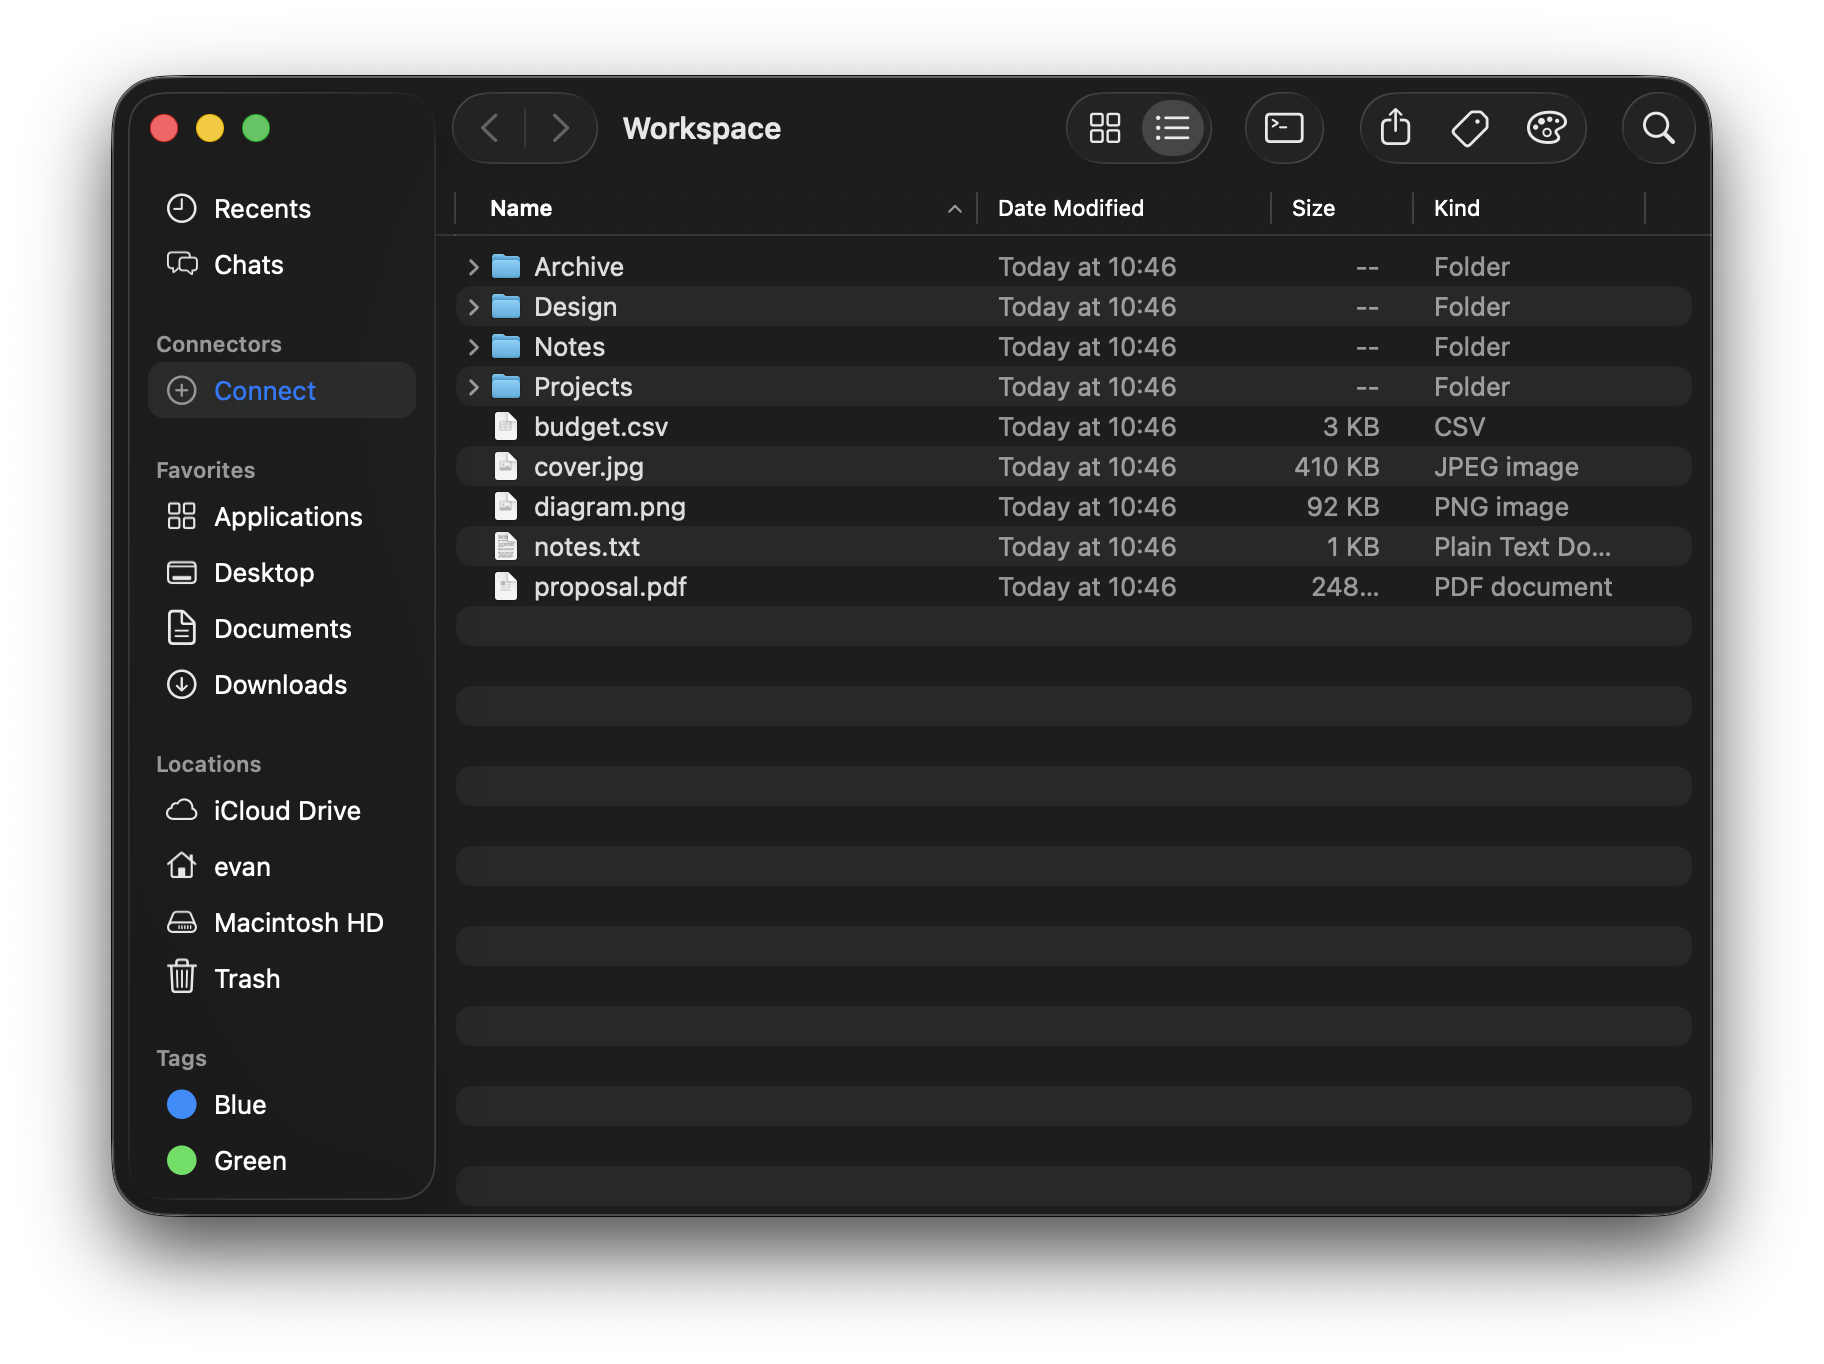Expand the Design folder chevron

pos(474,307)
